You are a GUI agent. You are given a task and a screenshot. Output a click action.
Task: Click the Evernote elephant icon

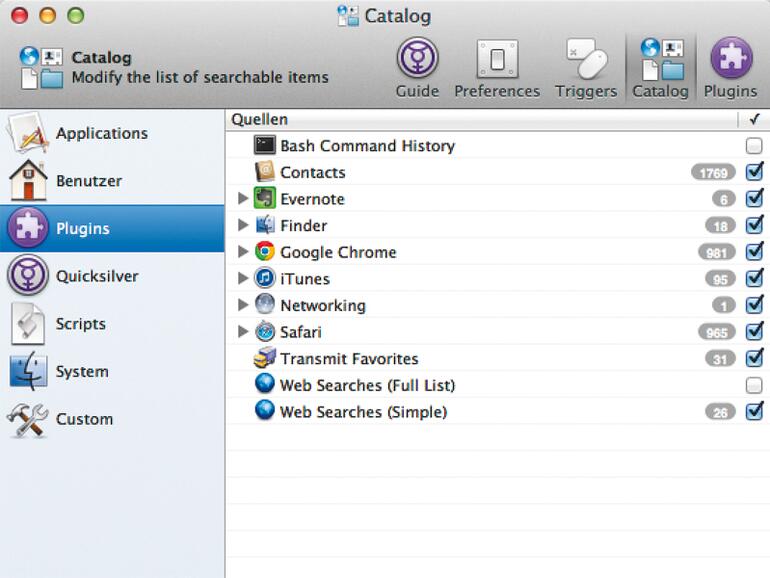click(265, 198)
